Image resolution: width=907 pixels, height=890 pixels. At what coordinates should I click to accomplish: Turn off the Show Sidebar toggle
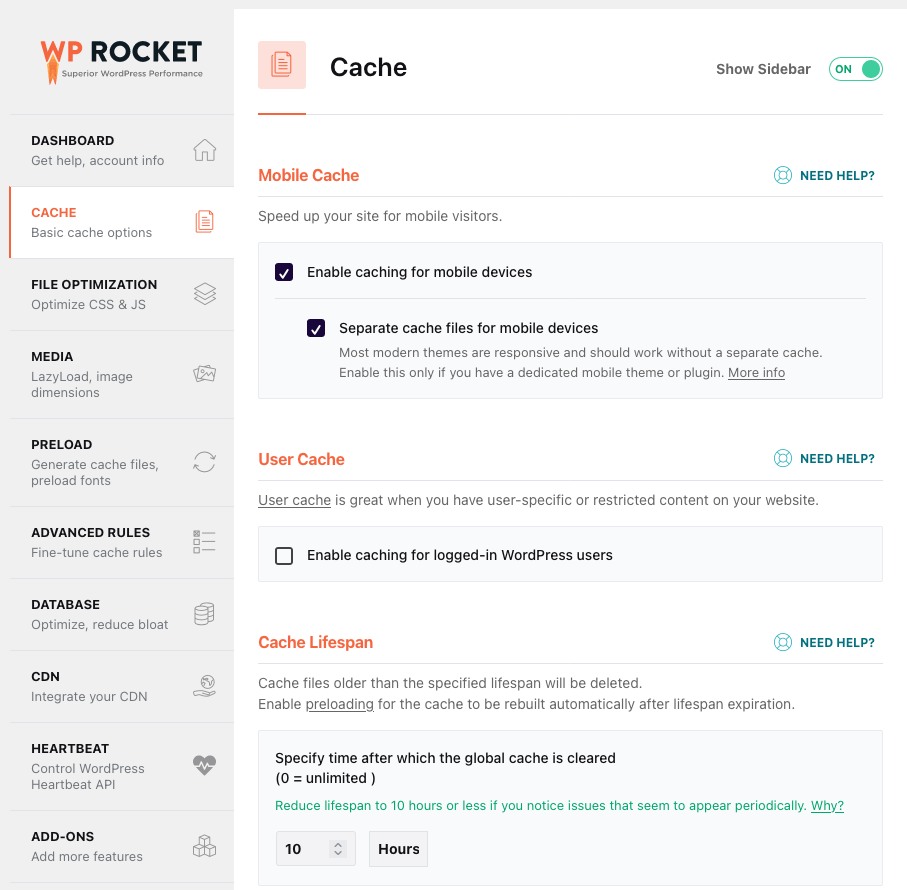tap(855, 69)
